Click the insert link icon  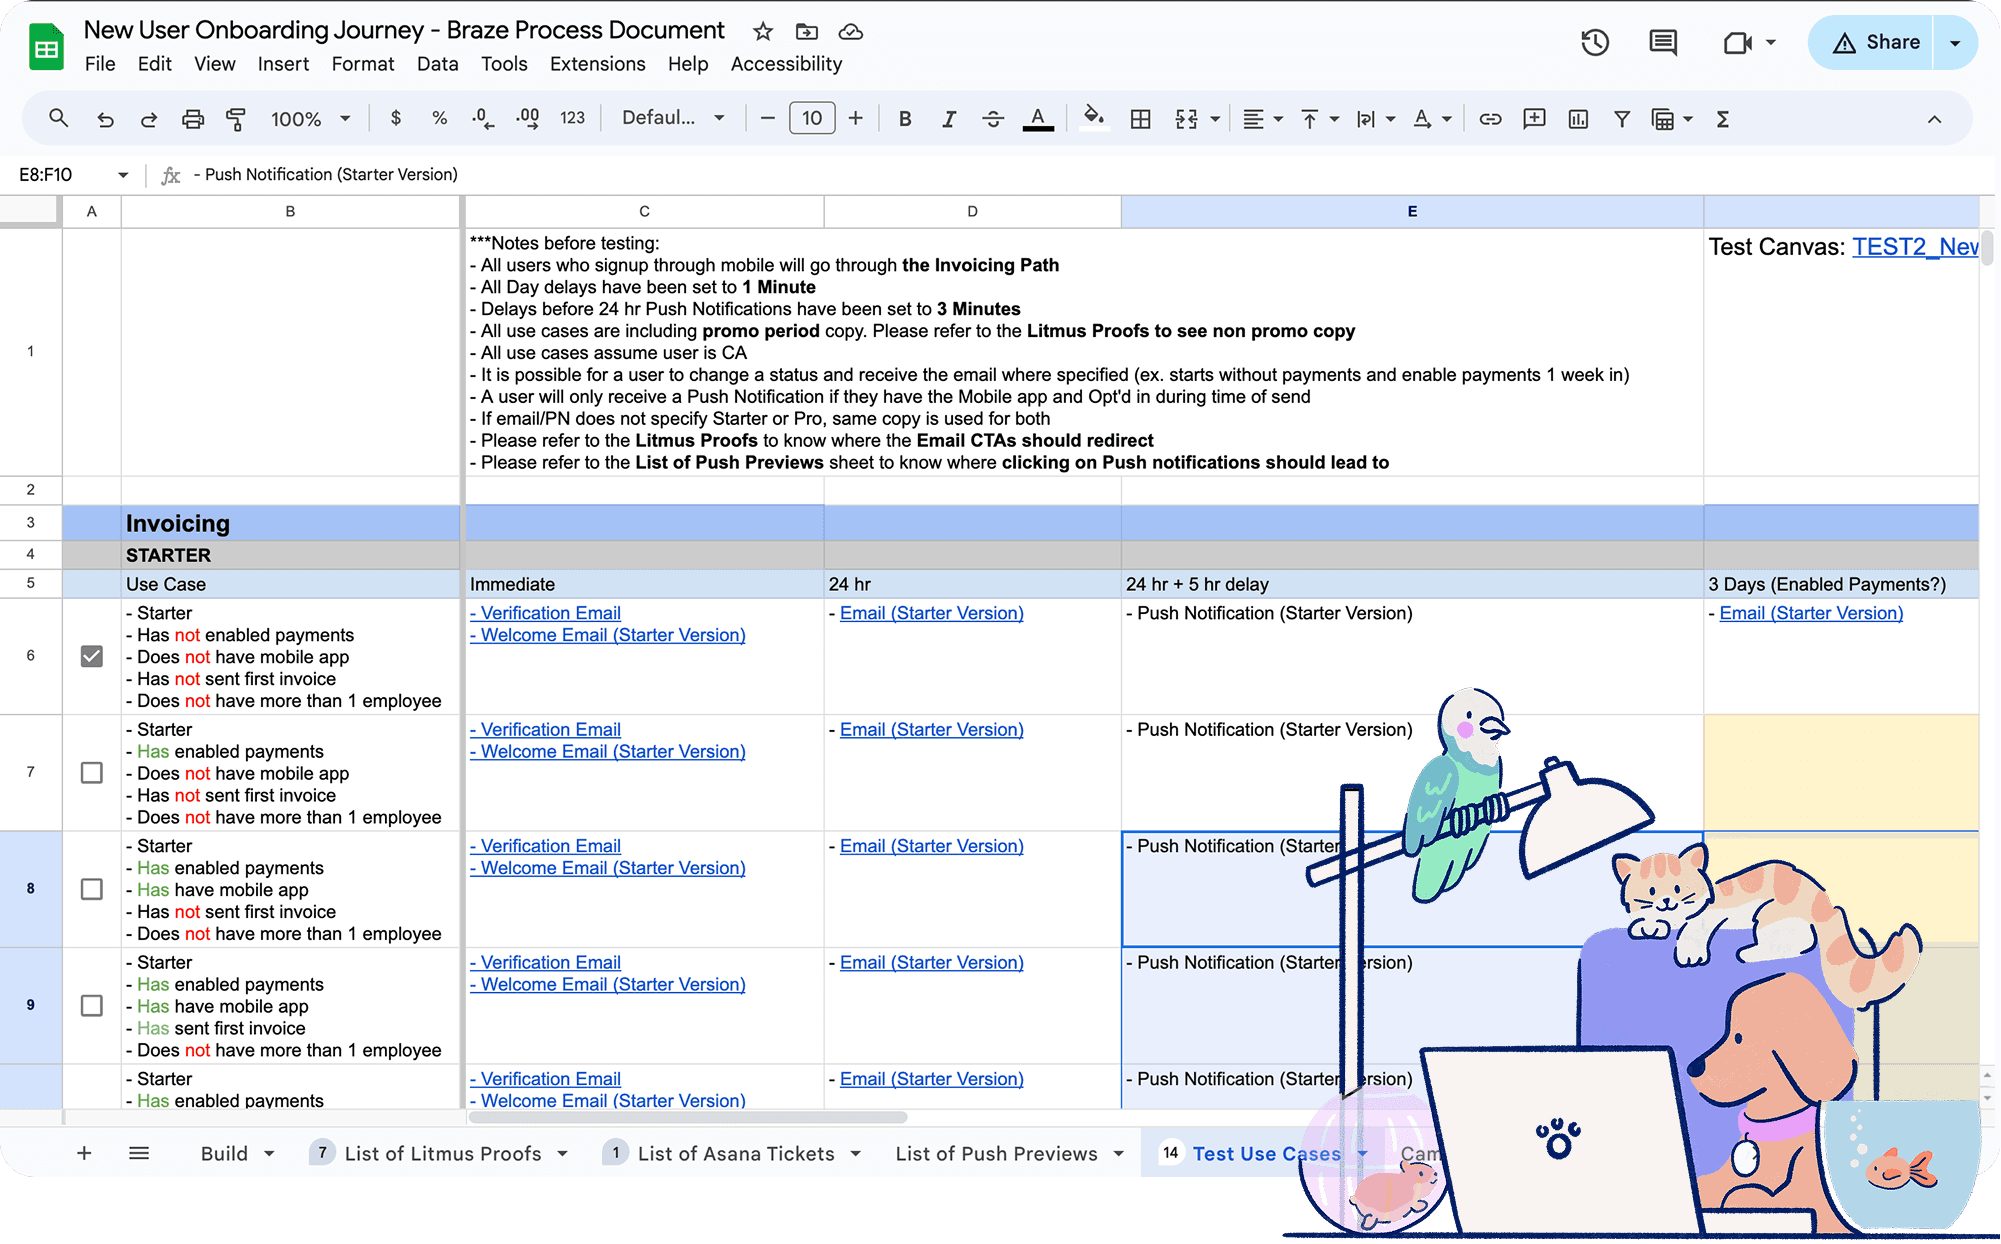click(1490, 119)
